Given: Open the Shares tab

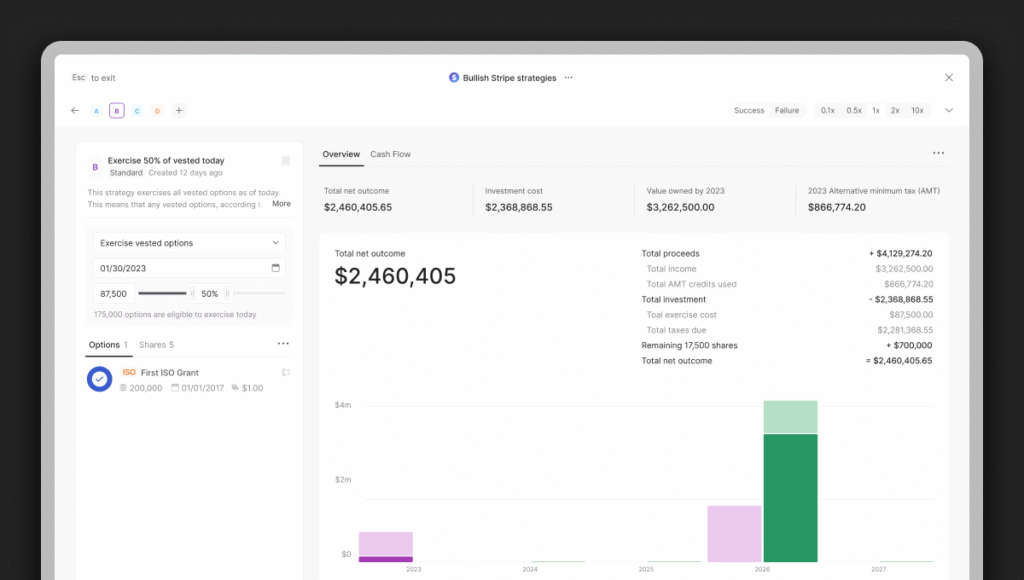Looking at the screenshot, I should click(156, 345).
